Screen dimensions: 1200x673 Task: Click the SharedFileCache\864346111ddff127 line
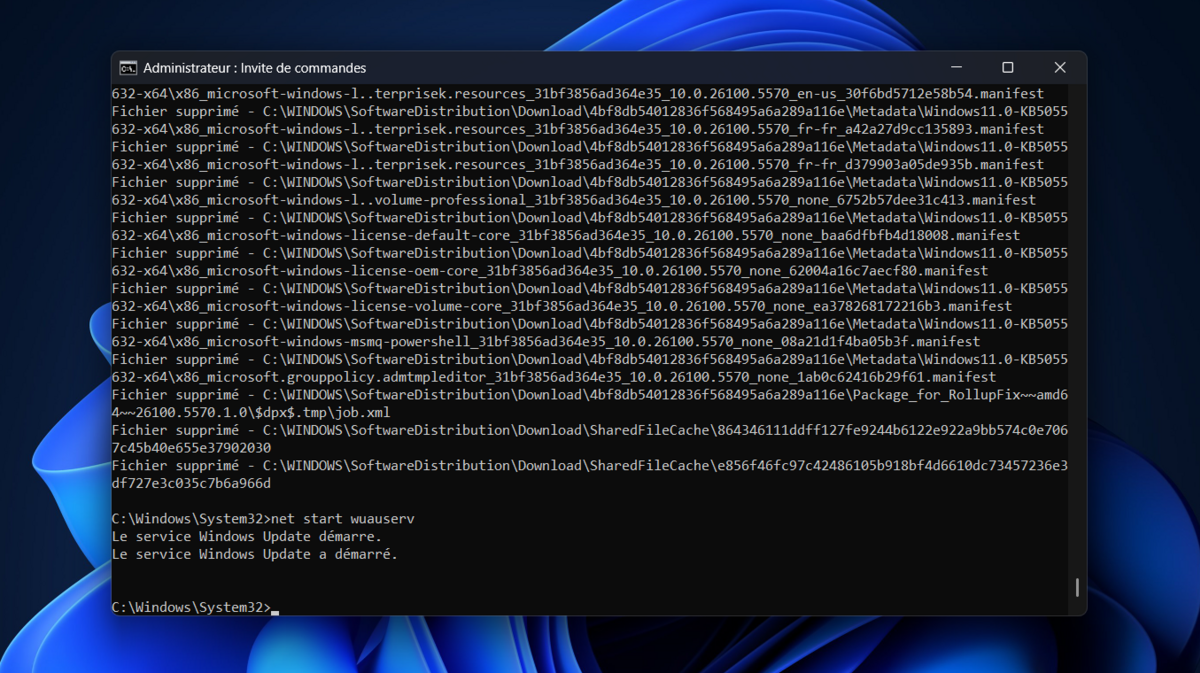(590, 430)
